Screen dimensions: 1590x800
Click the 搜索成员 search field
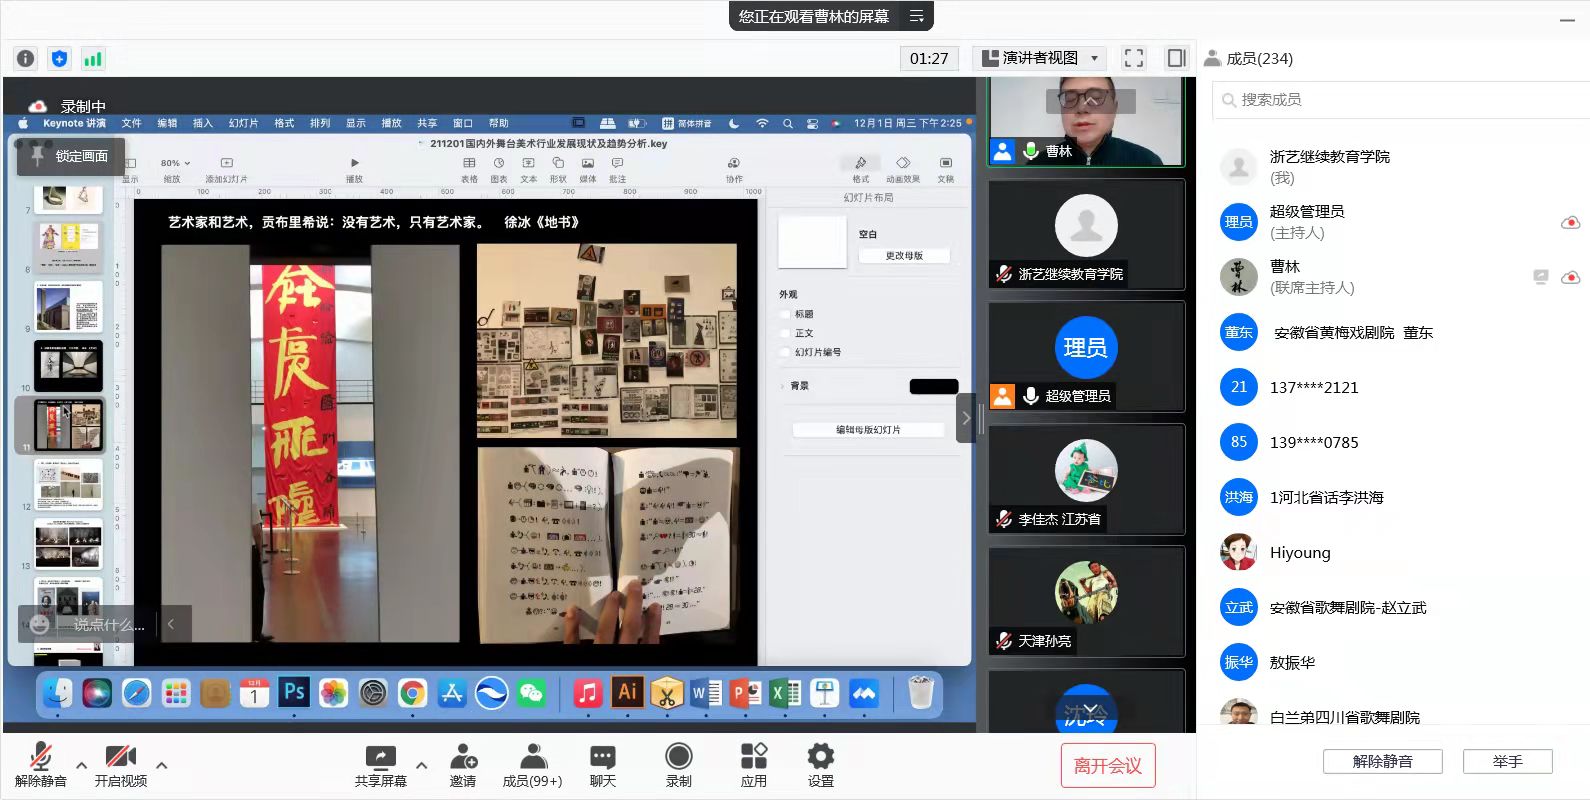click(x=1400, y=100)
